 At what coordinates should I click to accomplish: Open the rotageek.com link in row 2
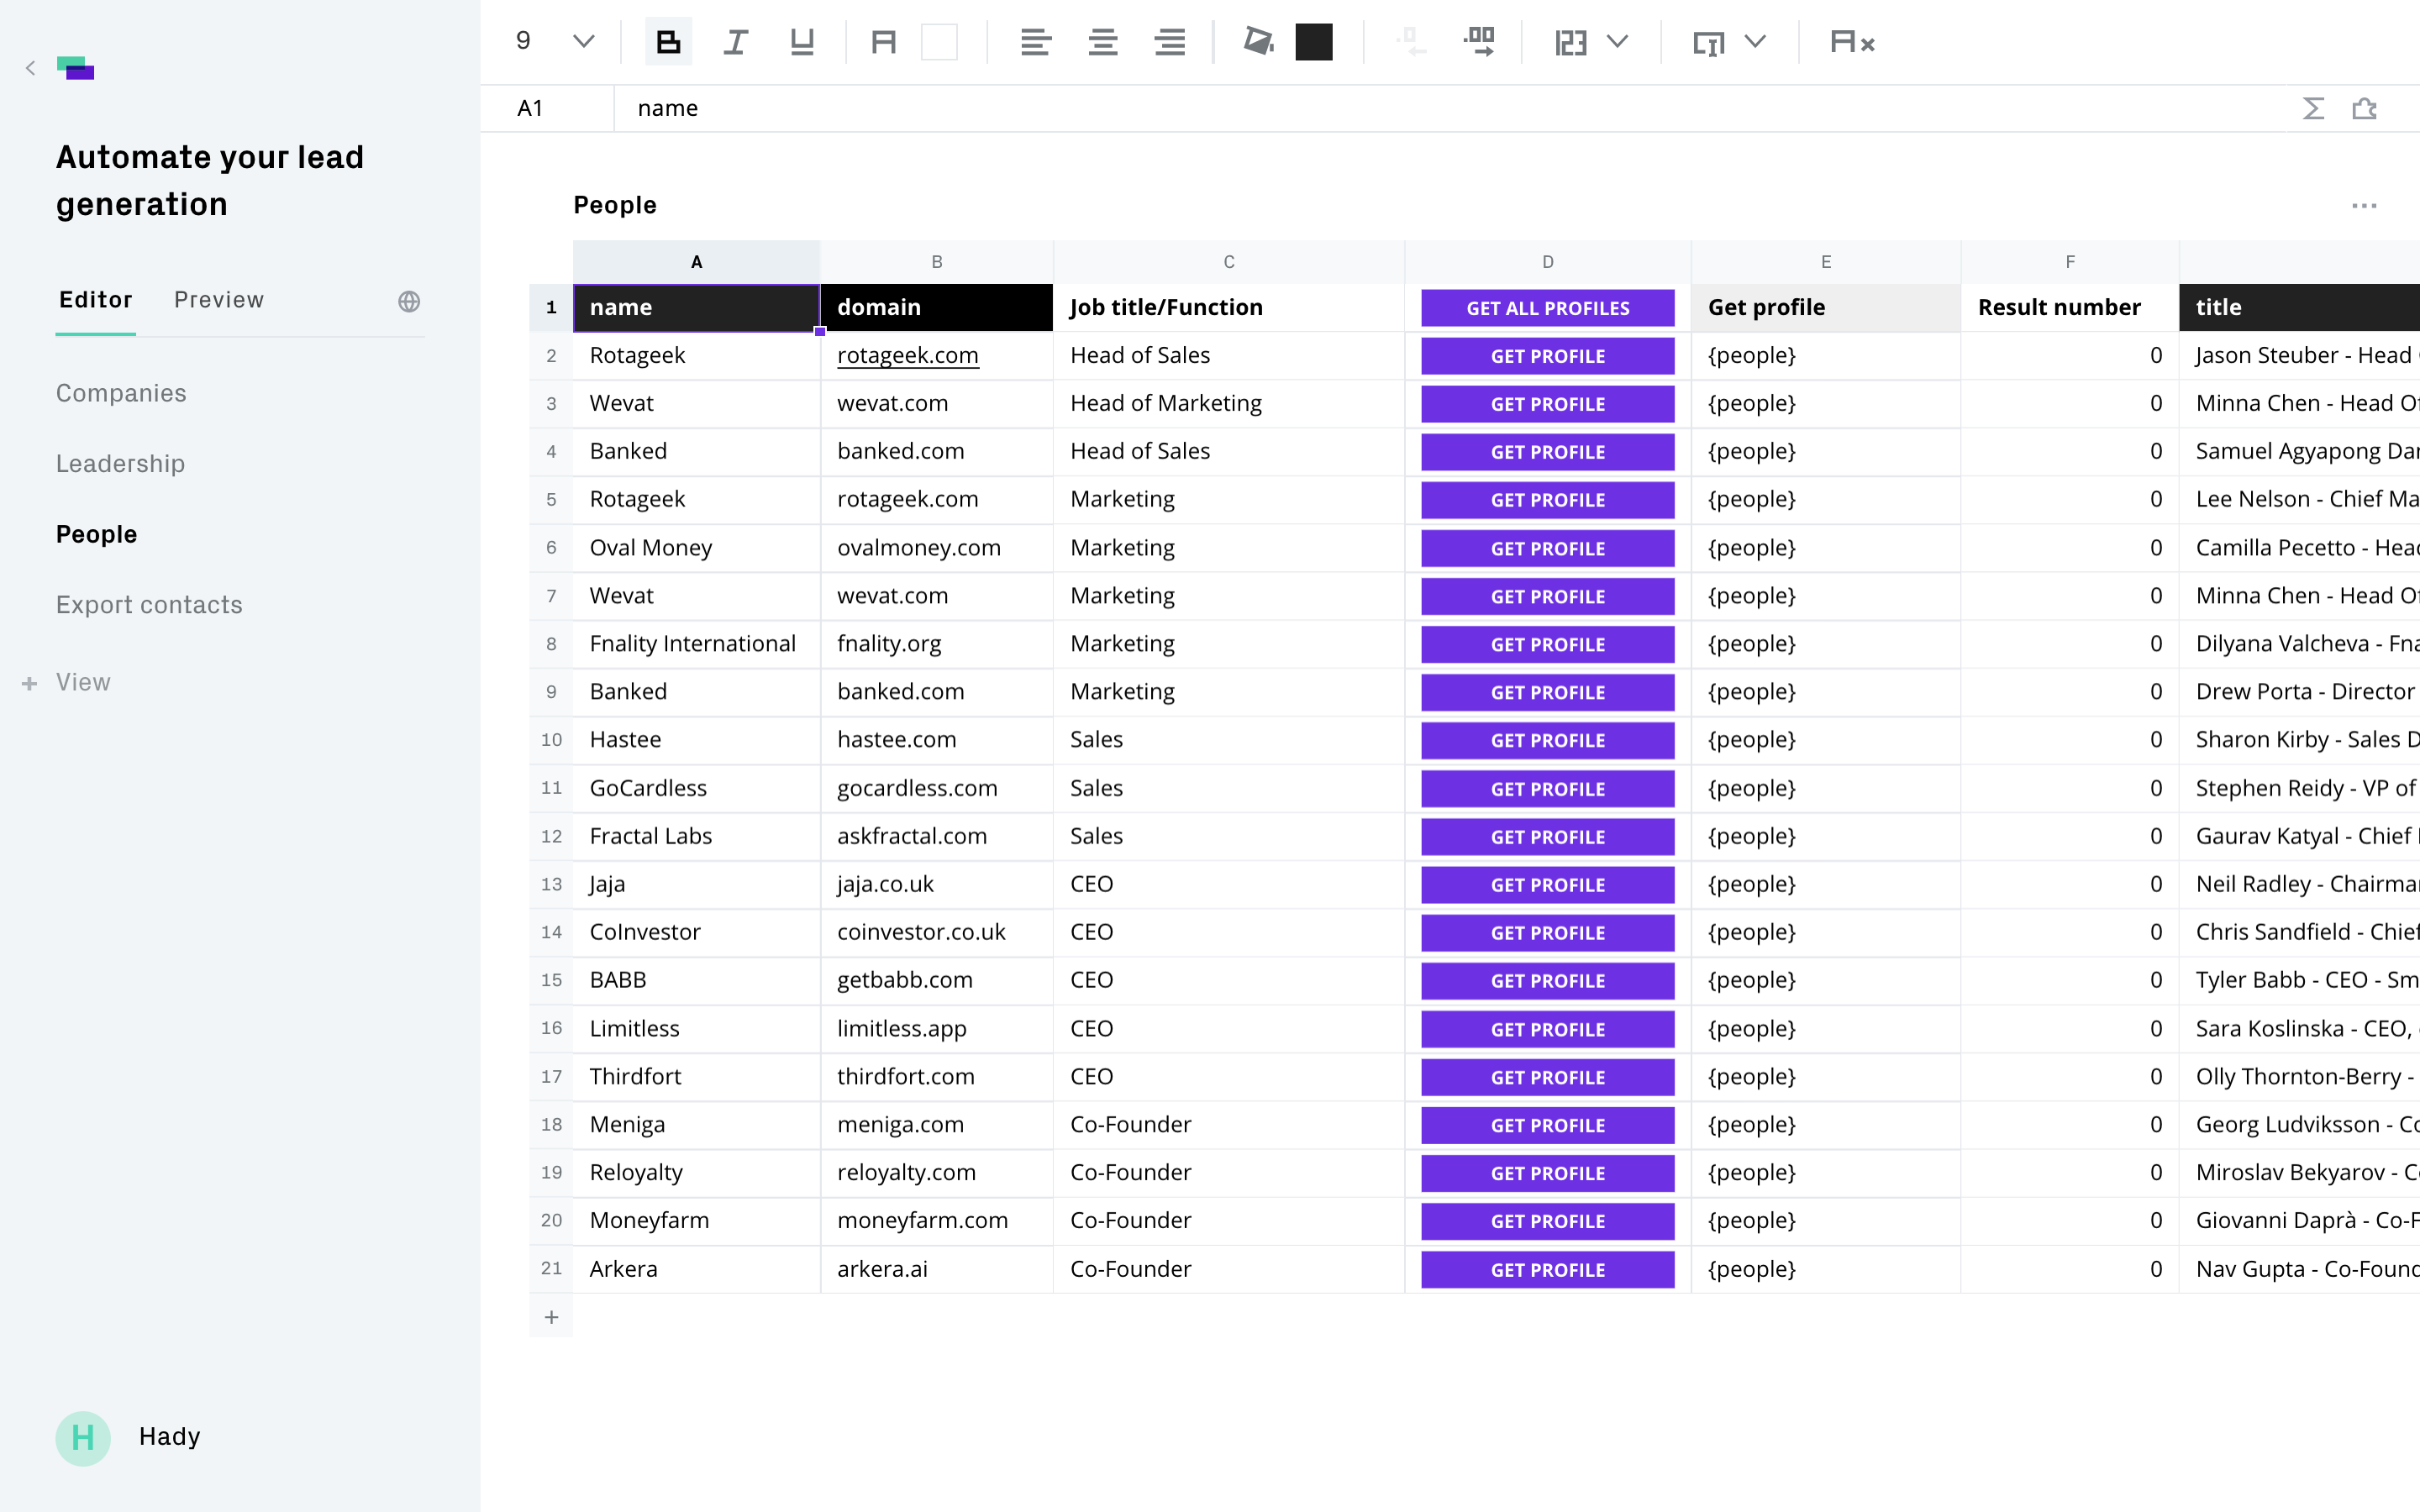907,355
